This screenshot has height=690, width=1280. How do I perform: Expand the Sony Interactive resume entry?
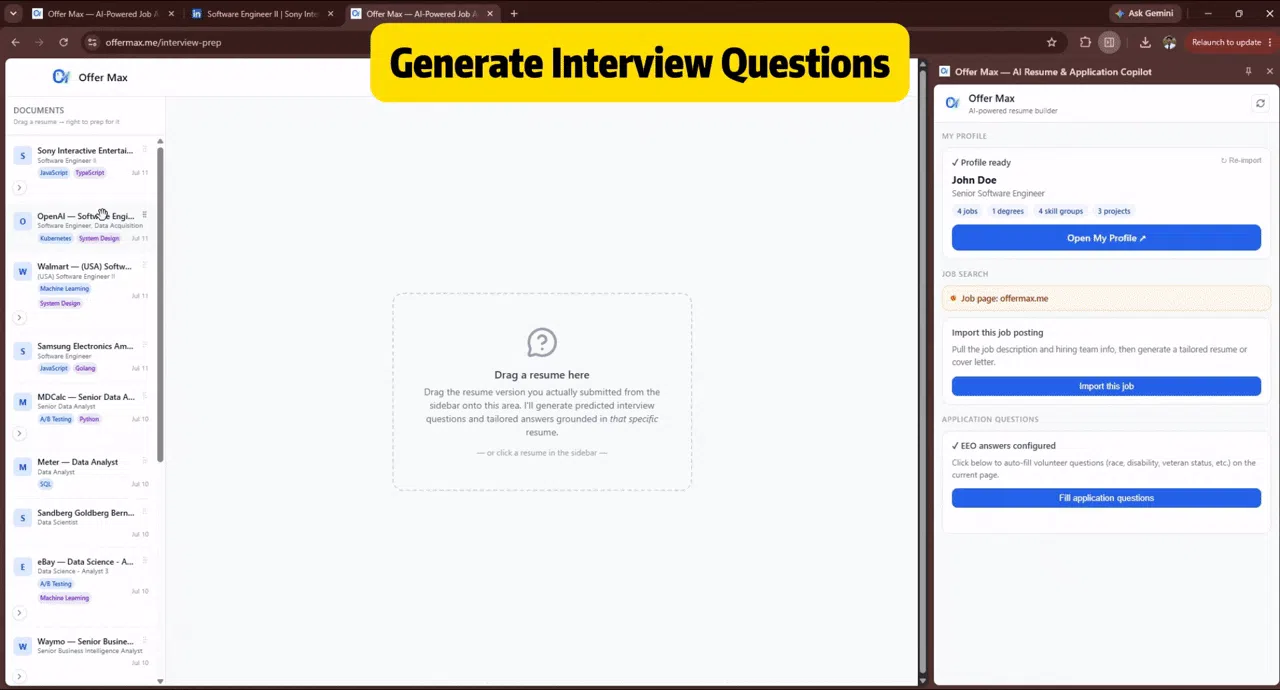[x=19, y=187]
